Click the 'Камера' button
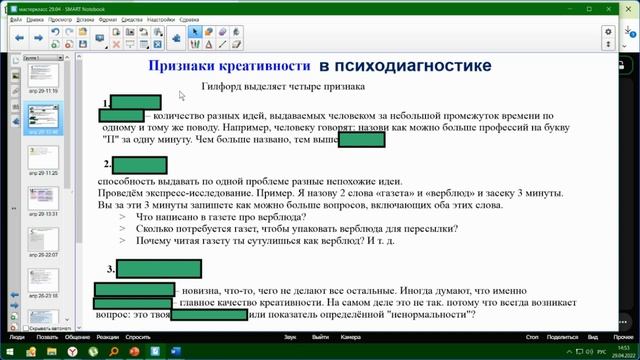The width and height of the screenshot is (640, 360). (x=351, y=337)
